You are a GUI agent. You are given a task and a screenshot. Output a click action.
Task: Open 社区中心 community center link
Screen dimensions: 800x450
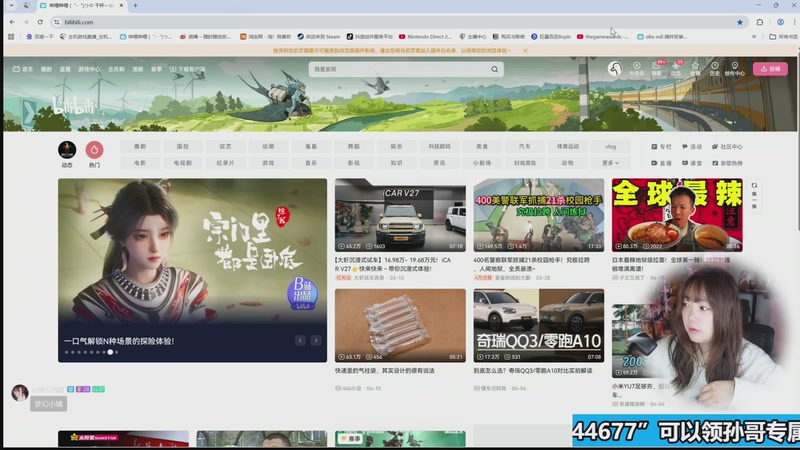coord(728,146)
